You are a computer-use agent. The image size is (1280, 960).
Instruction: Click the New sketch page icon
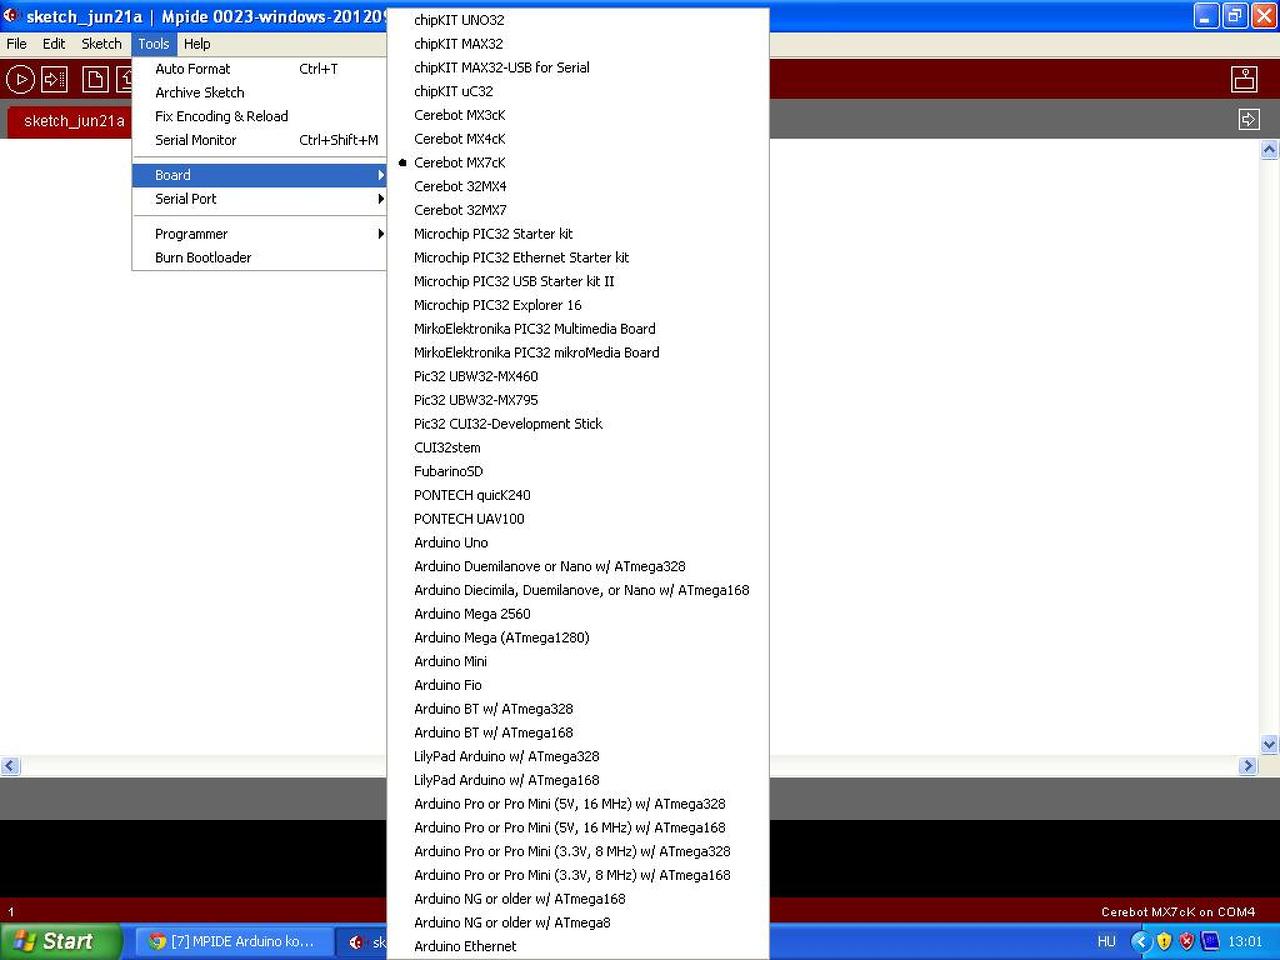point(95,79)
